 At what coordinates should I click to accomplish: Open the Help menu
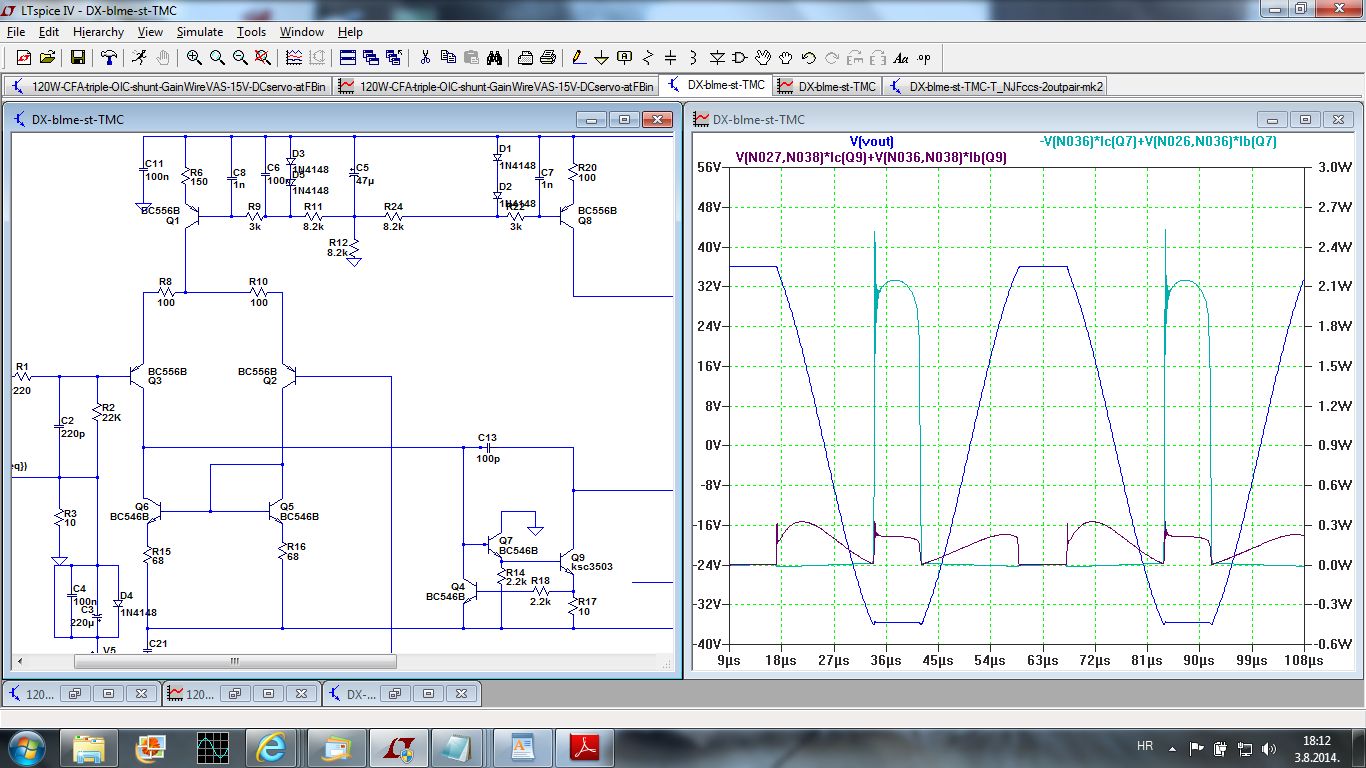point(350,32)
